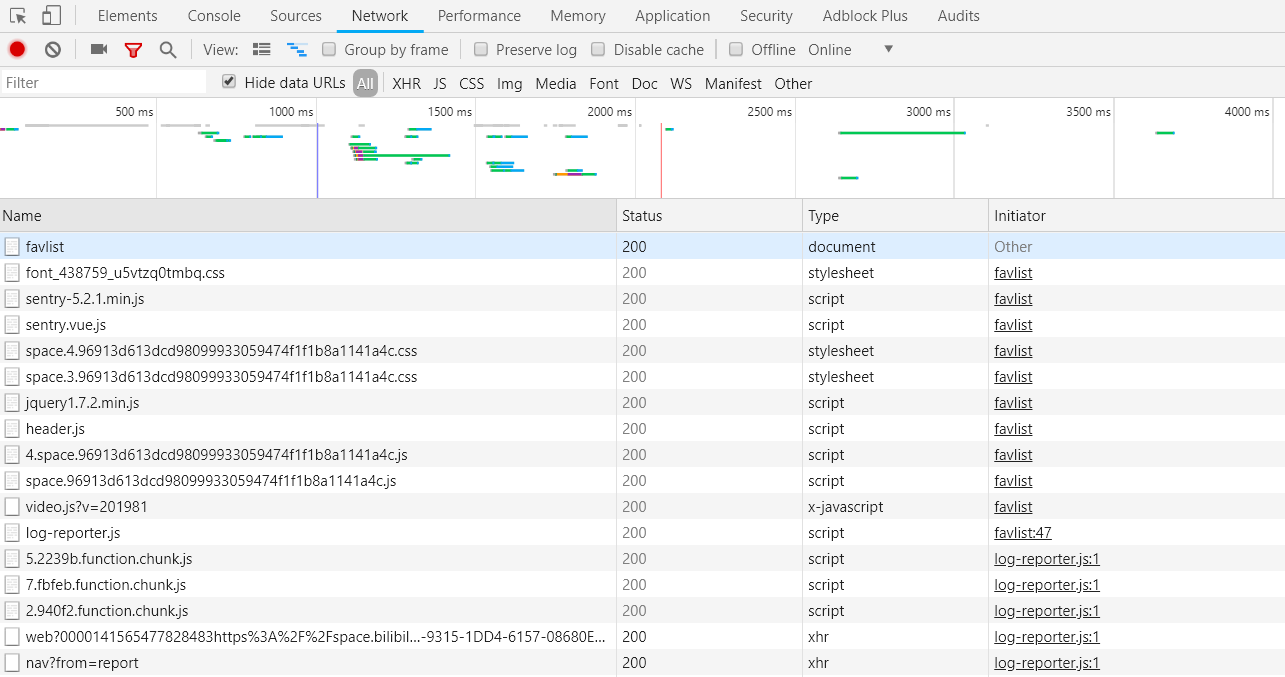Viewport: 1285px width, 677px height.
Task: Switch to the Application tab
Action: tap(673, 16)
